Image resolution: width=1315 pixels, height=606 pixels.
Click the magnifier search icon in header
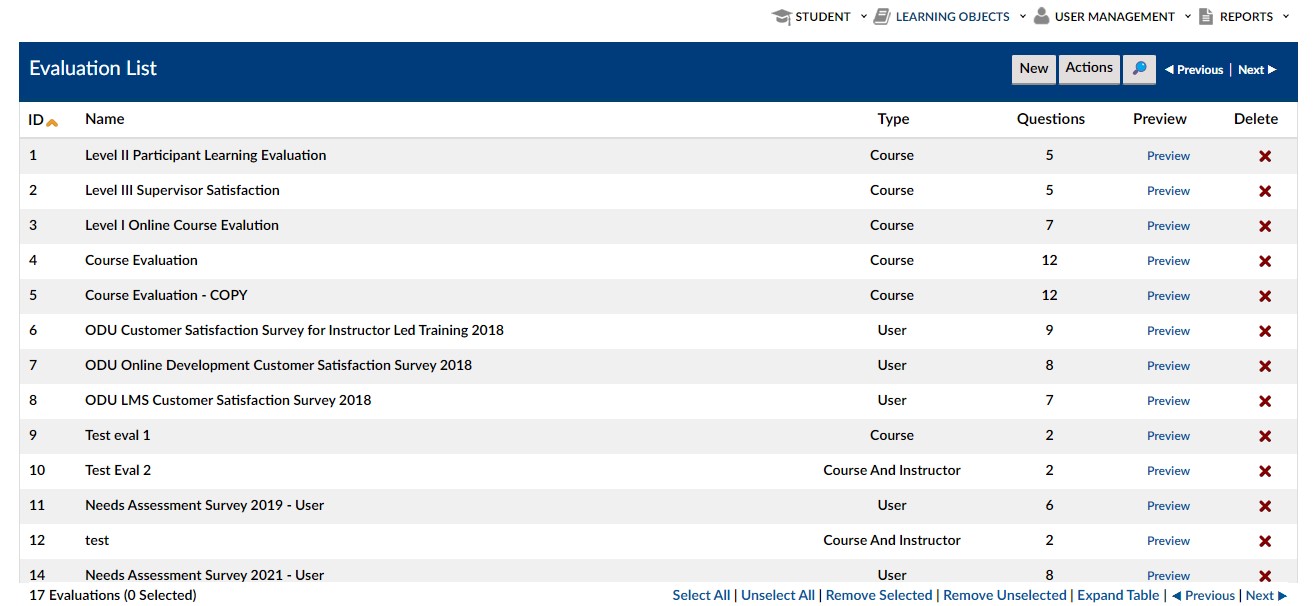(x=1139, y=69)
